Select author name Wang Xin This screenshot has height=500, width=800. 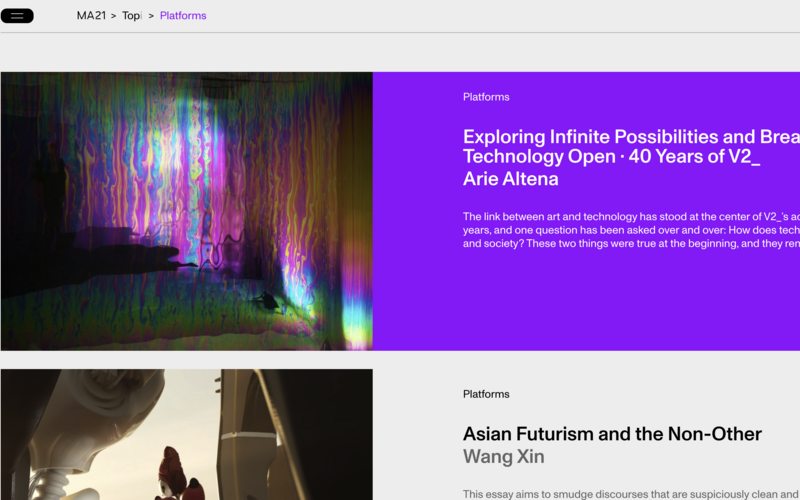point(501,456)
